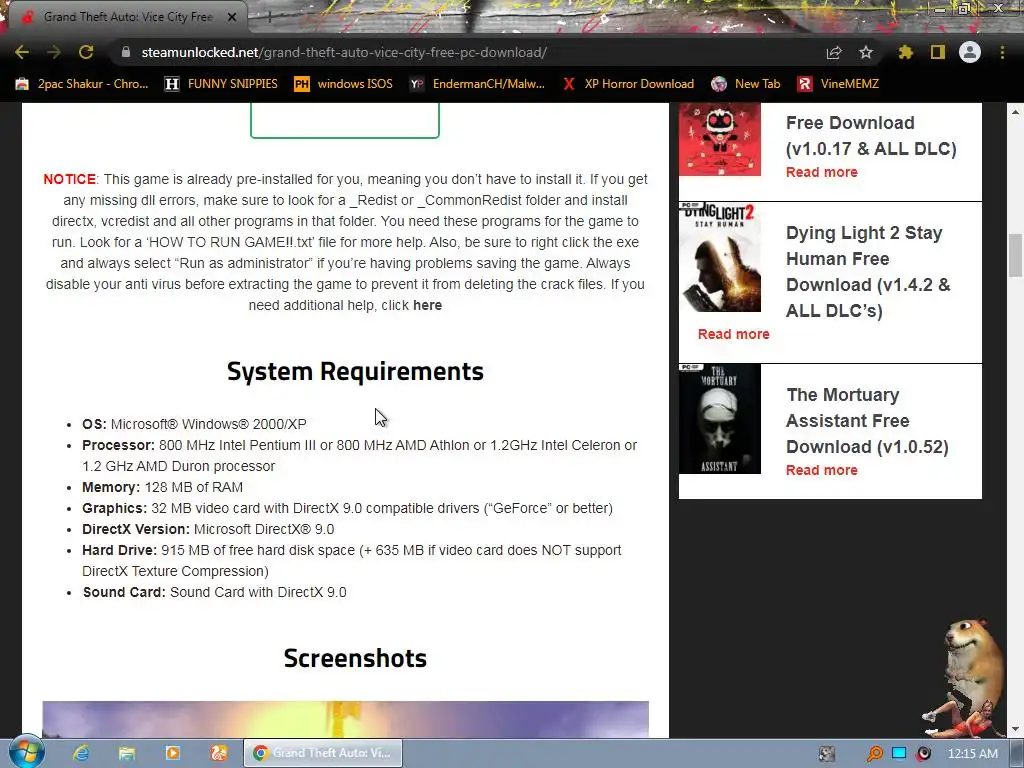Open the Extensions puzzle icon
The width and height of the screenshot is (1024, 768).
point(905,52)
